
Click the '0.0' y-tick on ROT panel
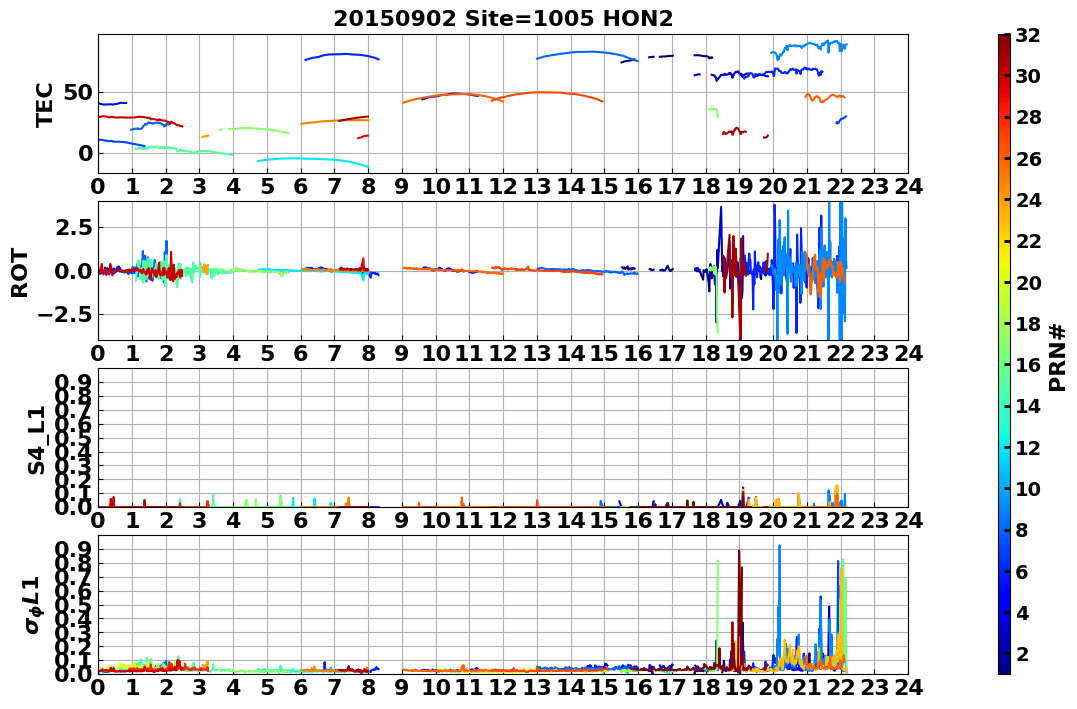pos(74,271)
